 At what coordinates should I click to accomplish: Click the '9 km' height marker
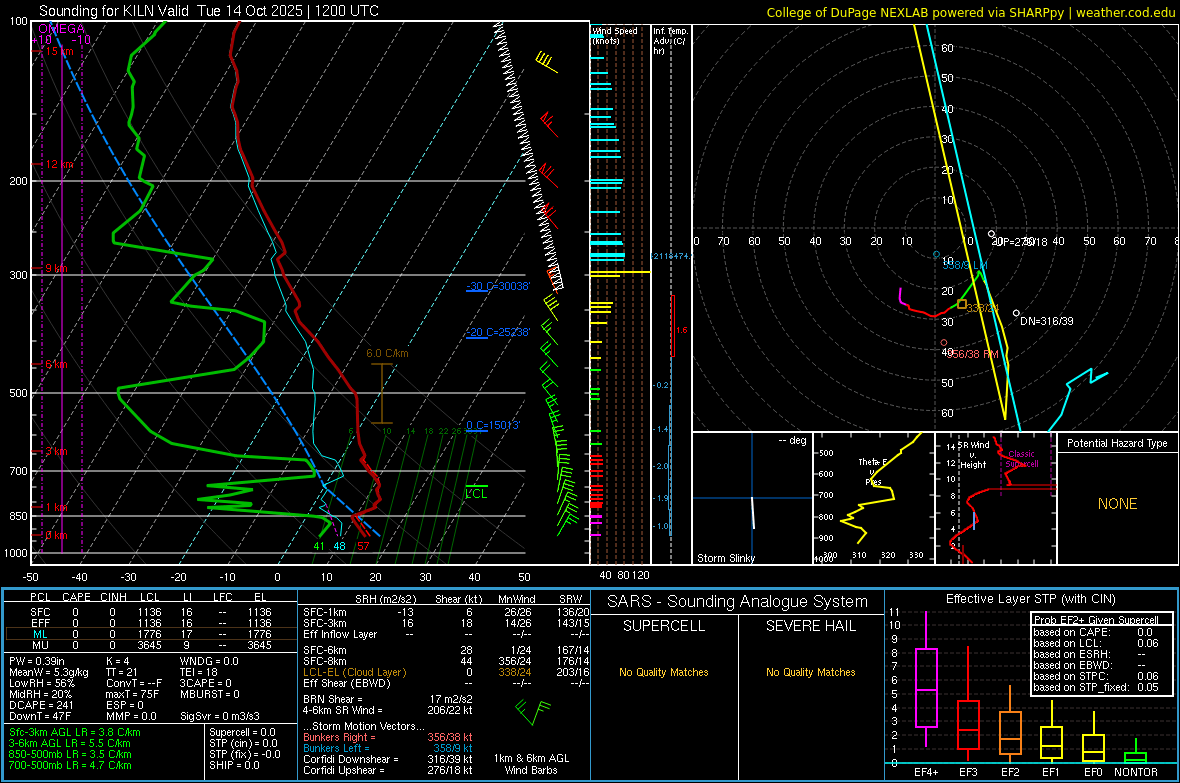[x=56, y=268]
